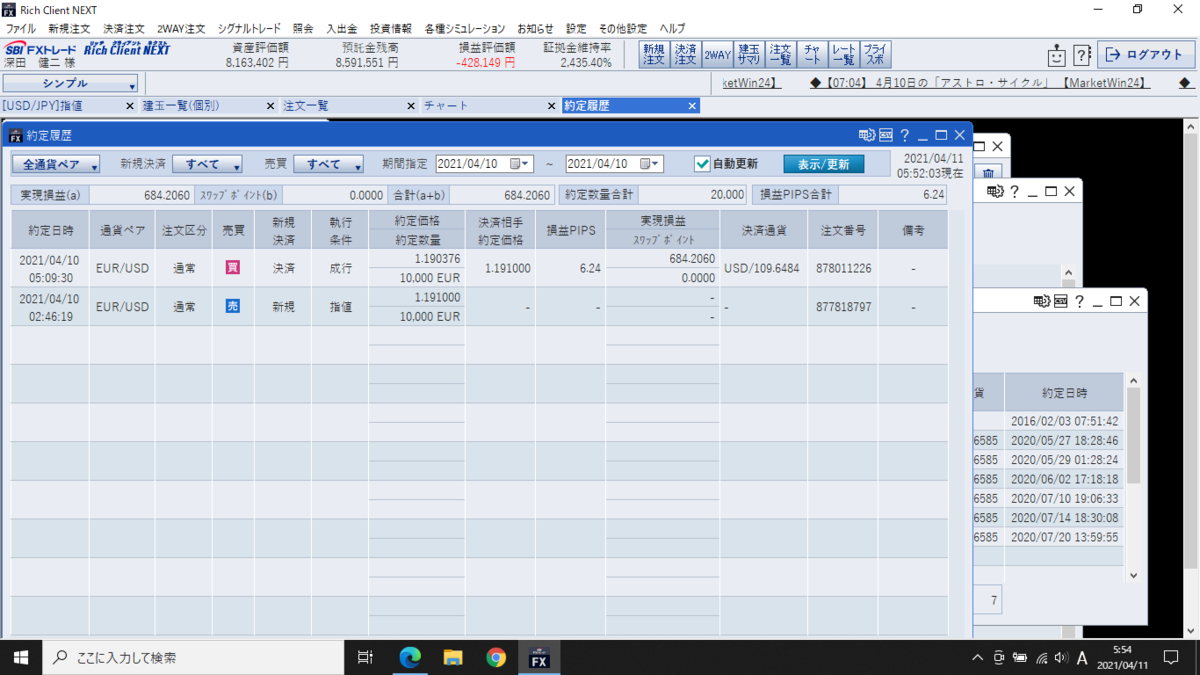Open the end date calendar picker
Viewport: 1200px width, 675px height.
click(x=650, y=164)
